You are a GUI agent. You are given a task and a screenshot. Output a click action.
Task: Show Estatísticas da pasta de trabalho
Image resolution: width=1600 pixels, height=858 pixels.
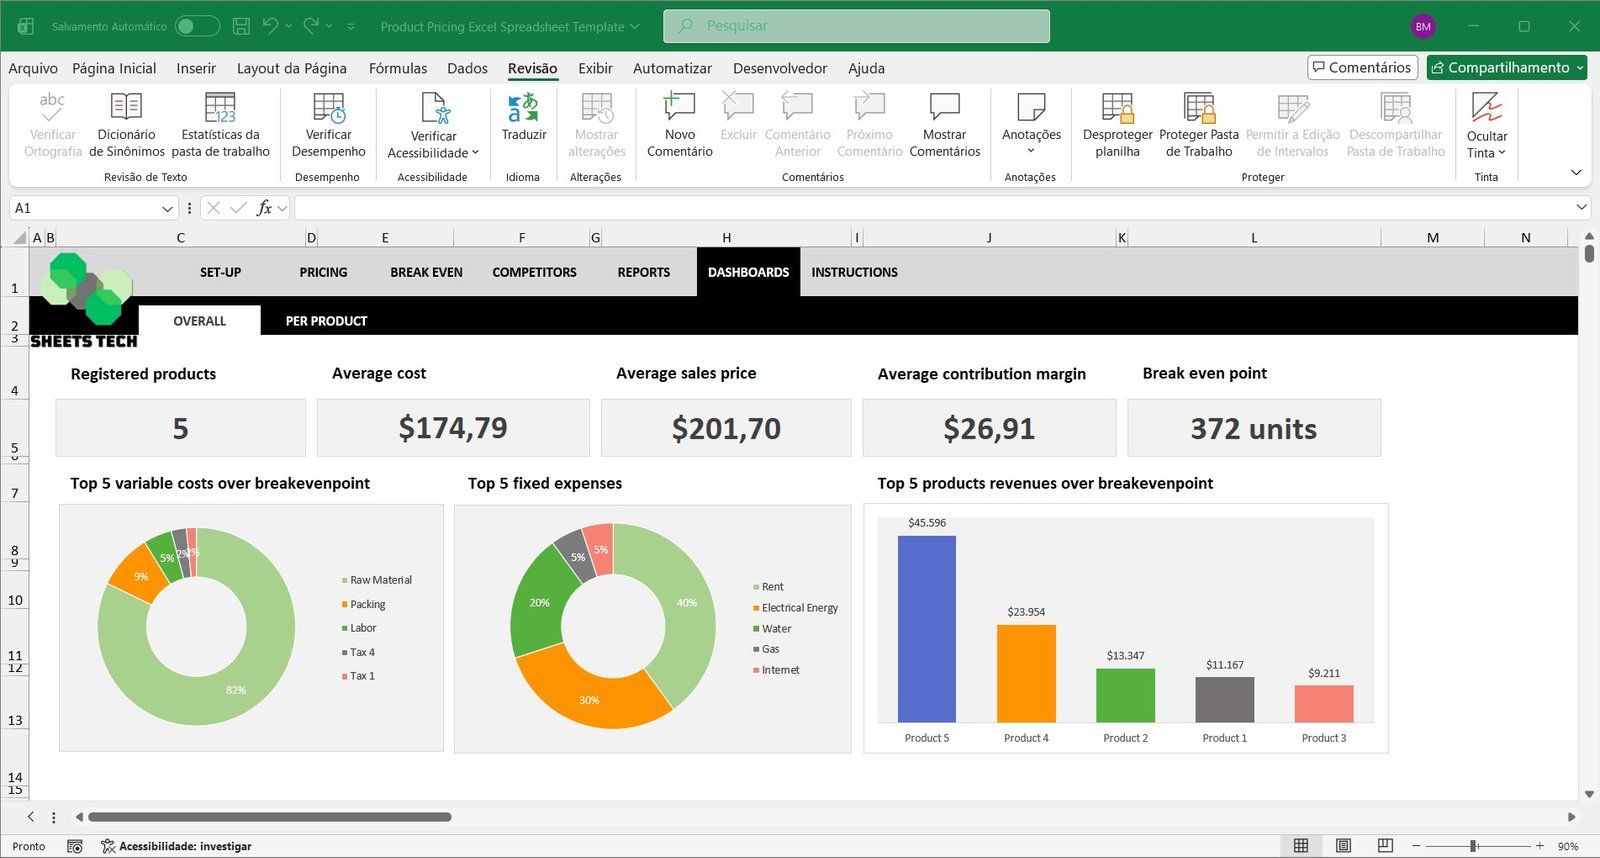(220, 124)
